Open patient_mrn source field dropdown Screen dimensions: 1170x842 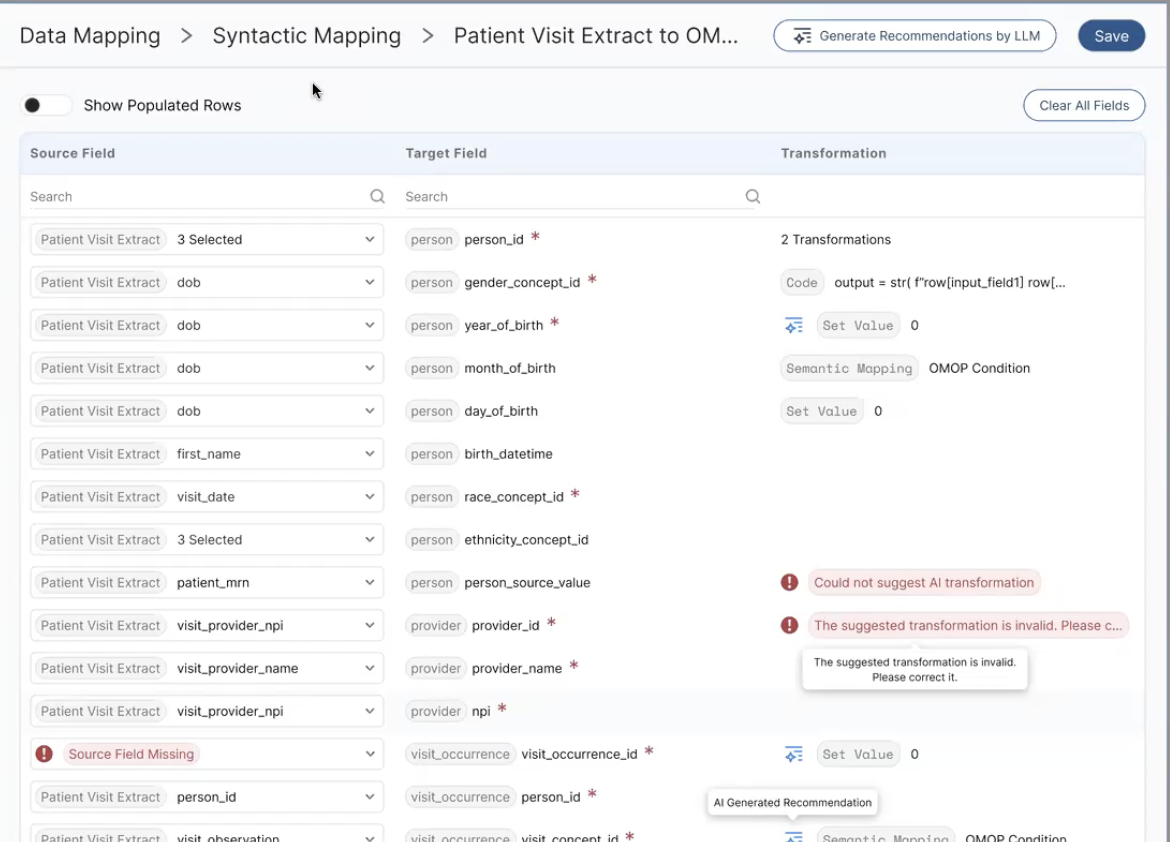[x=207, y=583]
